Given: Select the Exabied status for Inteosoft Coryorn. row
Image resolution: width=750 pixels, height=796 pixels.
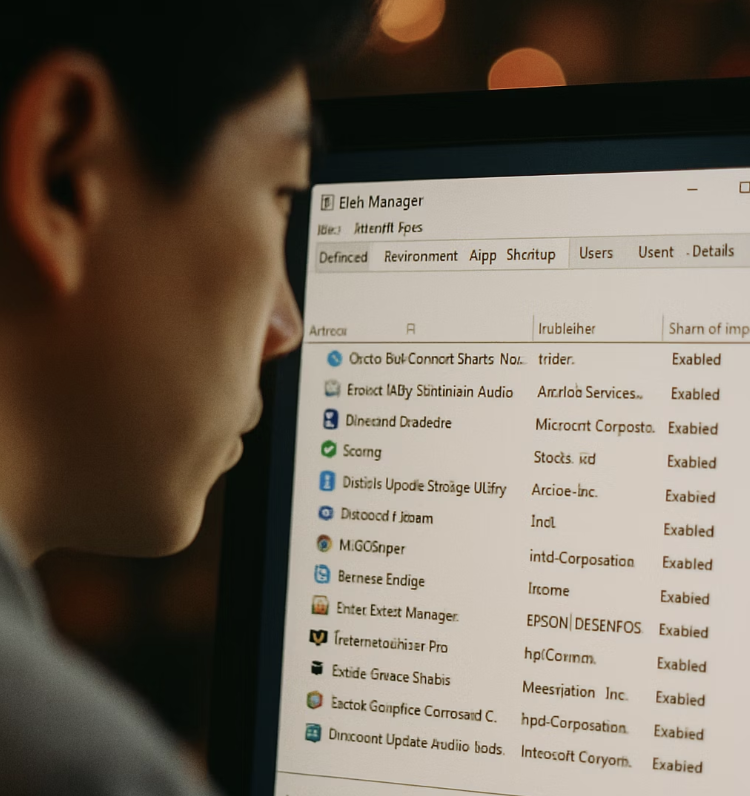Looking at the screenshot, I should [x=677, y=766].
